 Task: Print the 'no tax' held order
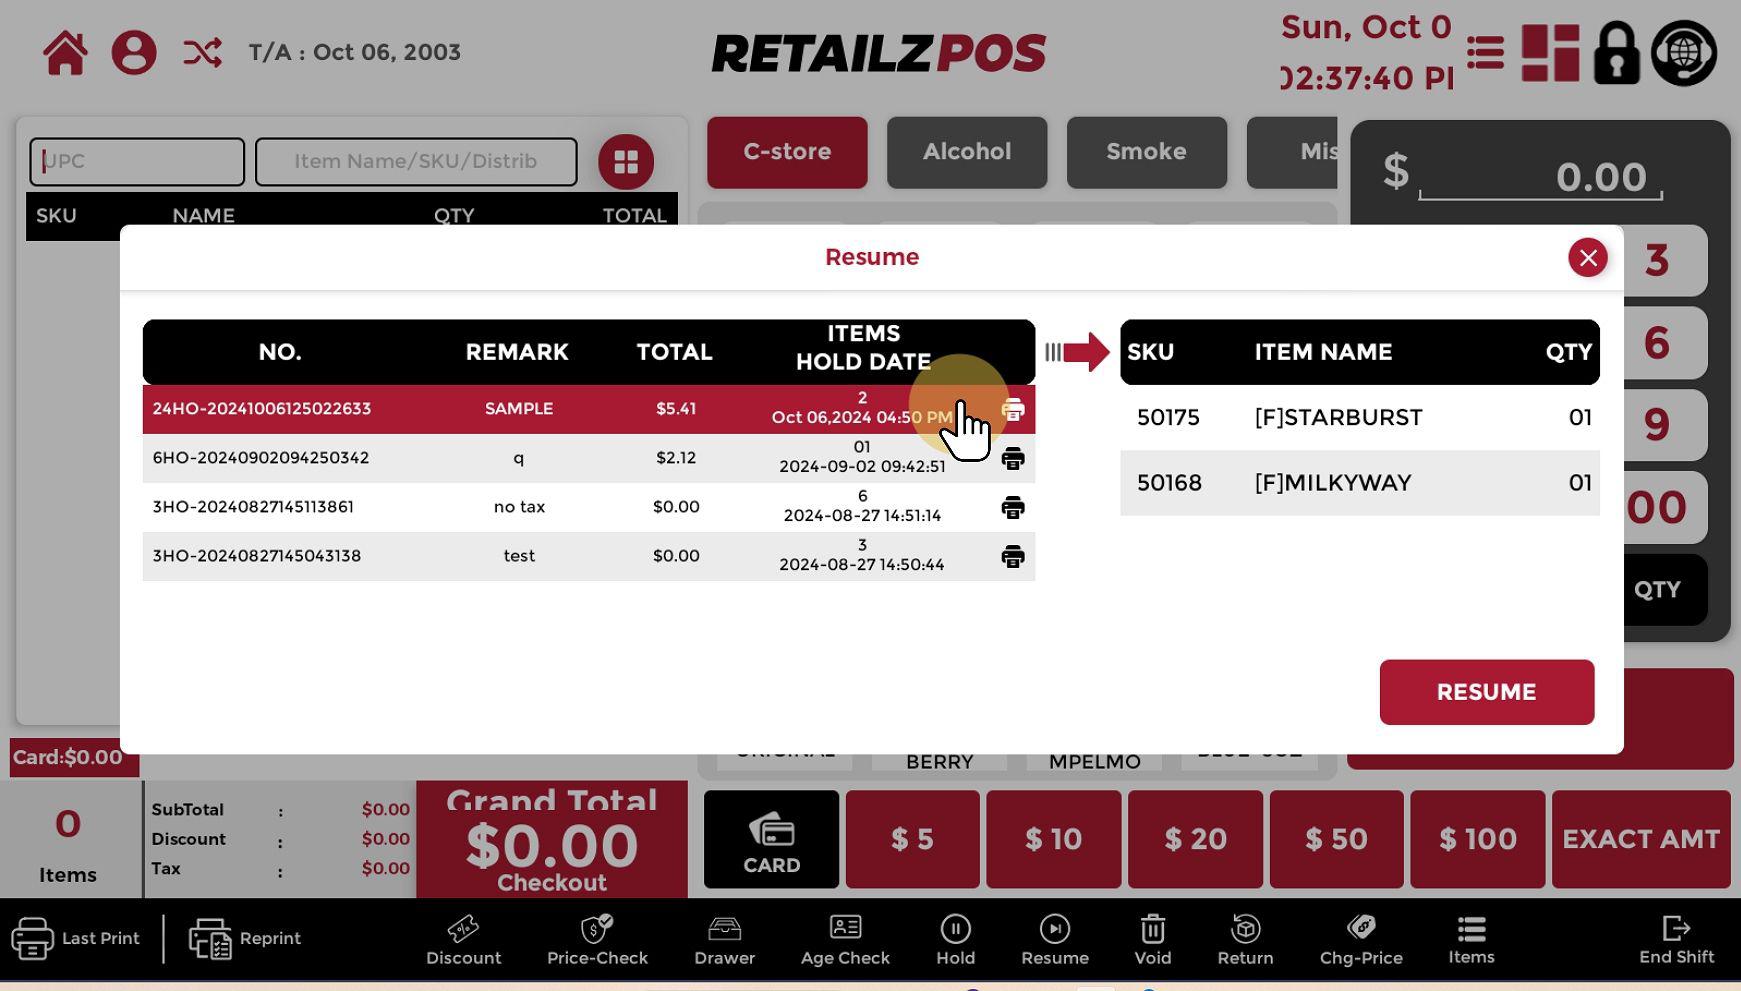pyautogui.click(x=1012, y=507)
